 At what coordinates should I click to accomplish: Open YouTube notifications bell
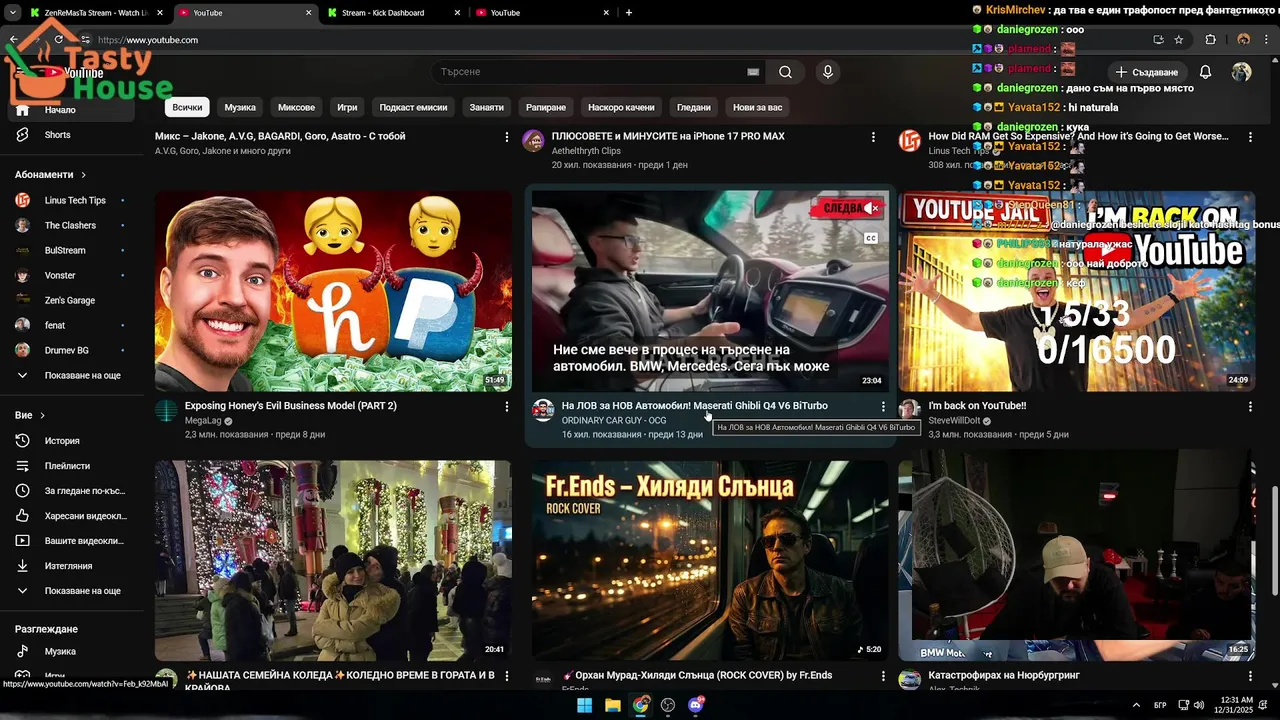1205,72
